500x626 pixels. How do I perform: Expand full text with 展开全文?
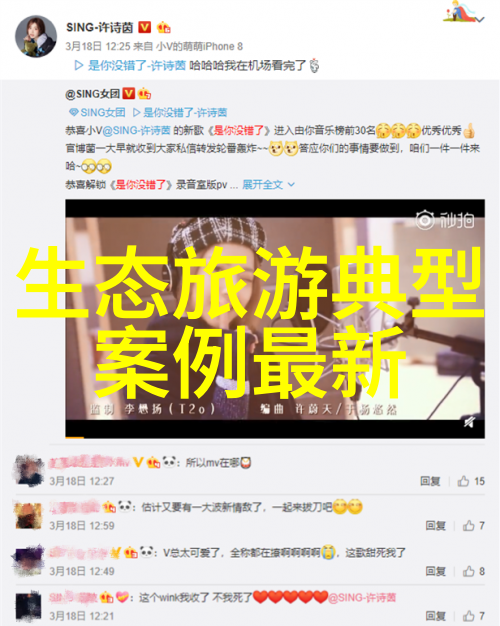pyautogui.click(x=263, y=184)
